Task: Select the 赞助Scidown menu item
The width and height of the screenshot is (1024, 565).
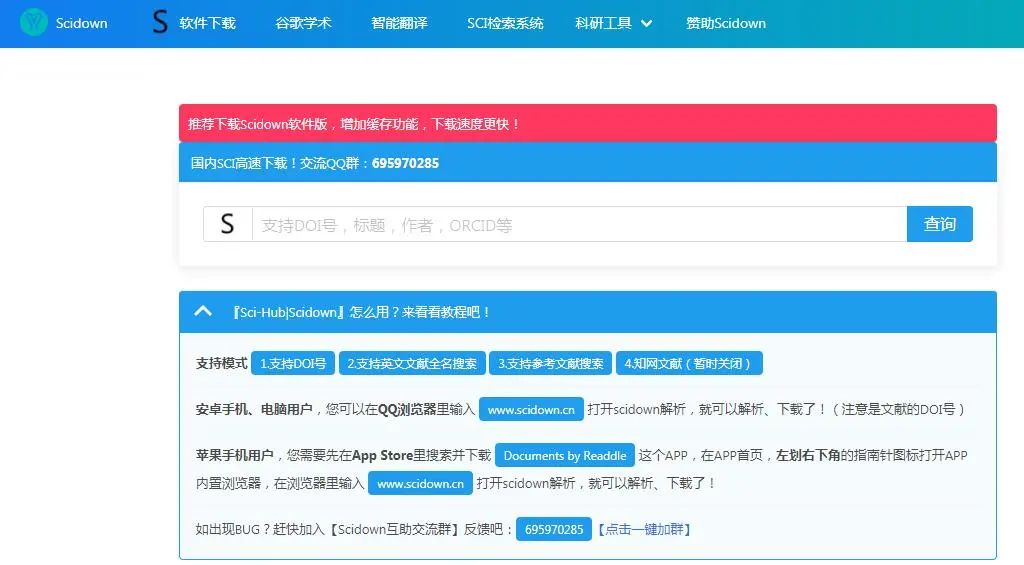Action: (x=726, y=24)
